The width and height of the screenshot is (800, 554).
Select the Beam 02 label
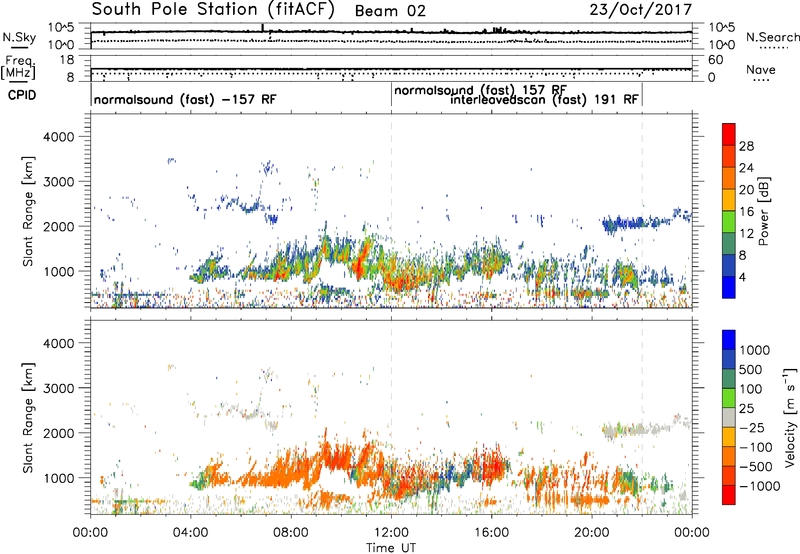coord(390,11)
